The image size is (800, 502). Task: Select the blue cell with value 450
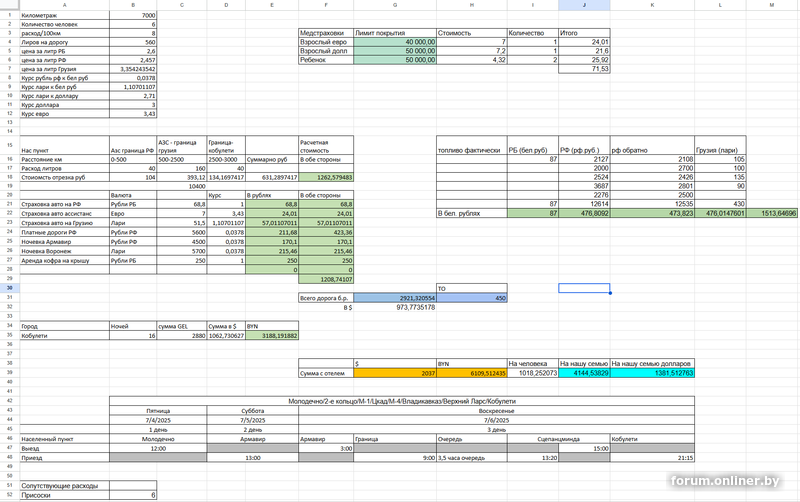[x=472, y=298]
